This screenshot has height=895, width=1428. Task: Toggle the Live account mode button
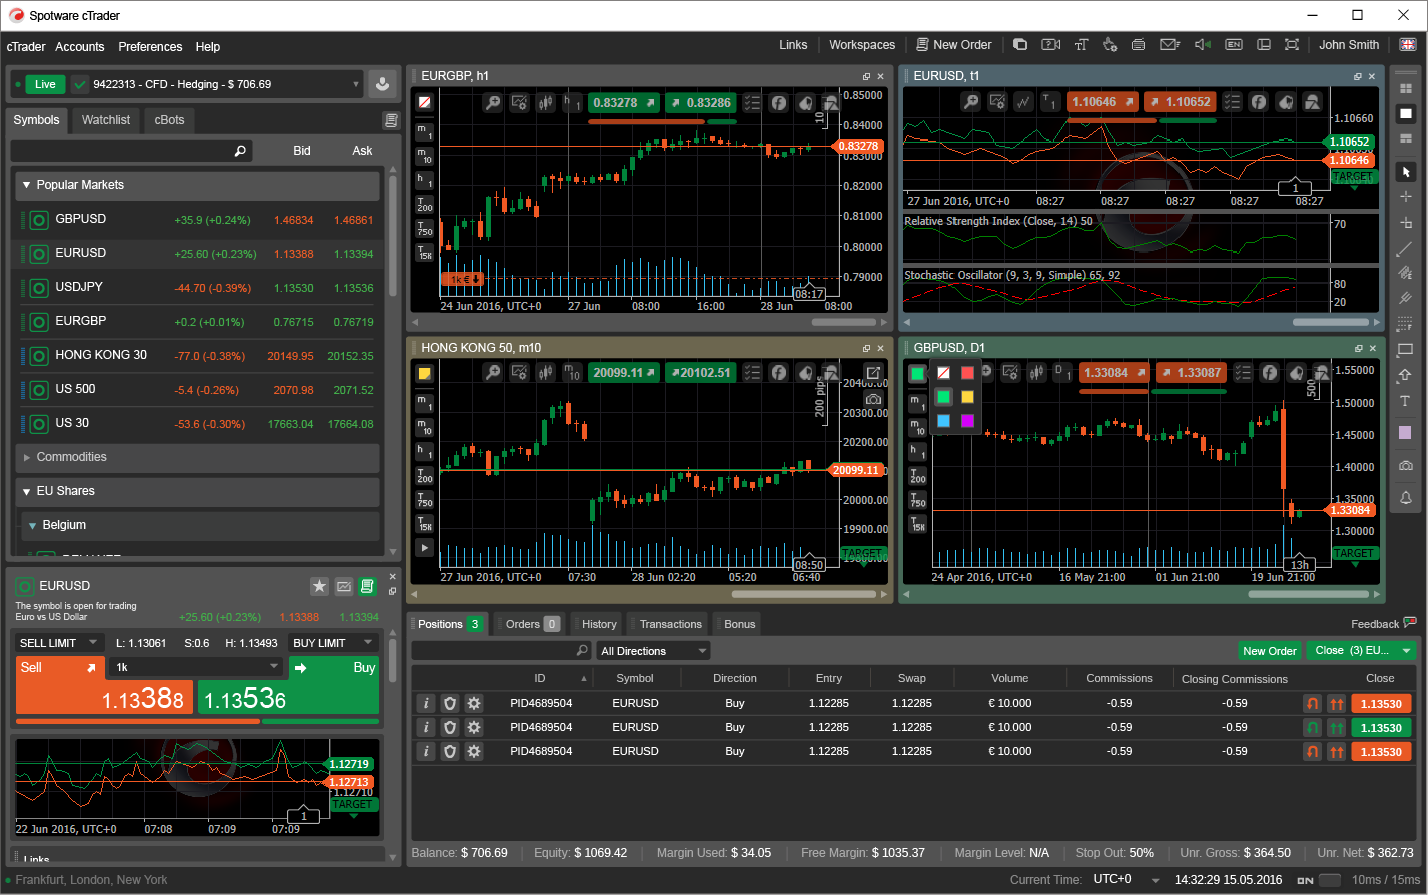(x=45, y=84)
